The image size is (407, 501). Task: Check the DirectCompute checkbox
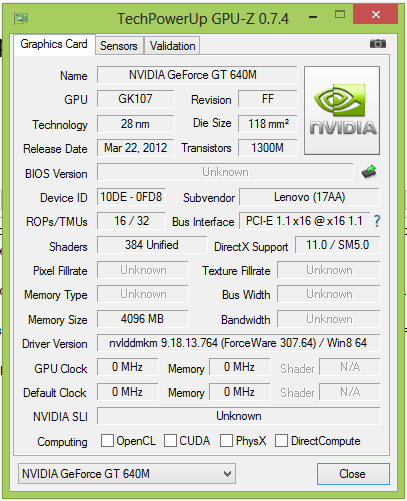coord(281,440)
